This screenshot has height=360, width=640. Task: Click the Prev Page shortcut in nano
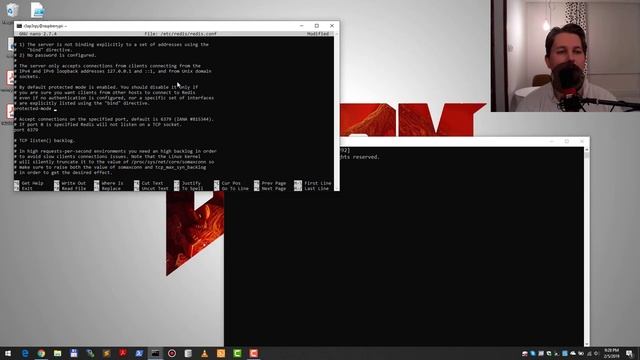pyautogui.click(x=270, y=183)
